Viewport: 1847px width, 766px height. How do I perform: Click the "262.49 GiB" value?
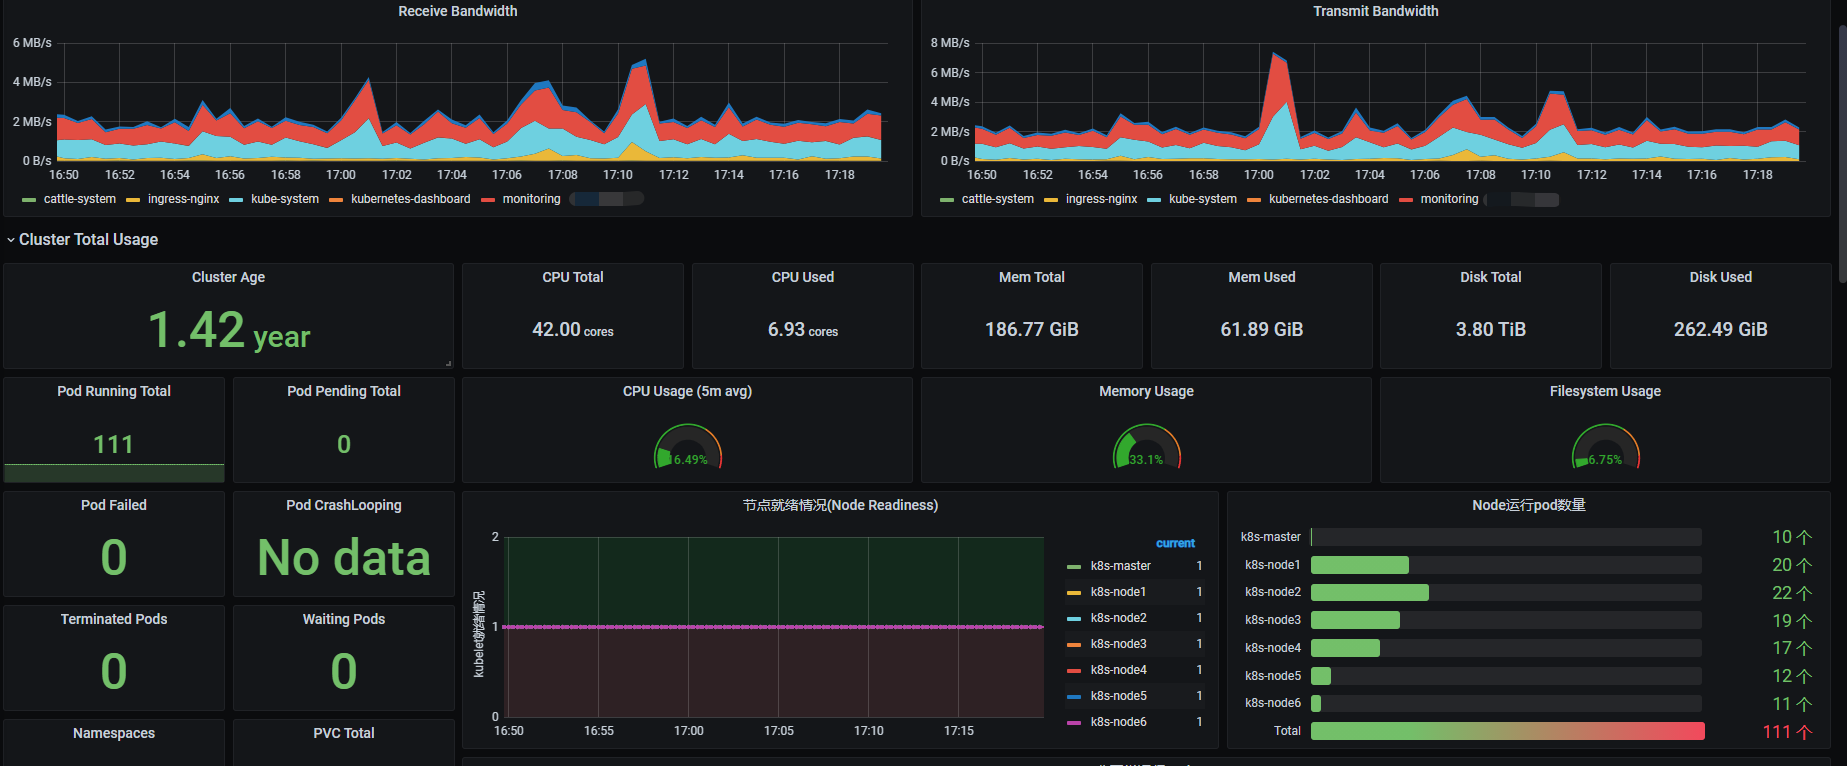pyautogui.click(x=1721, y=330)
